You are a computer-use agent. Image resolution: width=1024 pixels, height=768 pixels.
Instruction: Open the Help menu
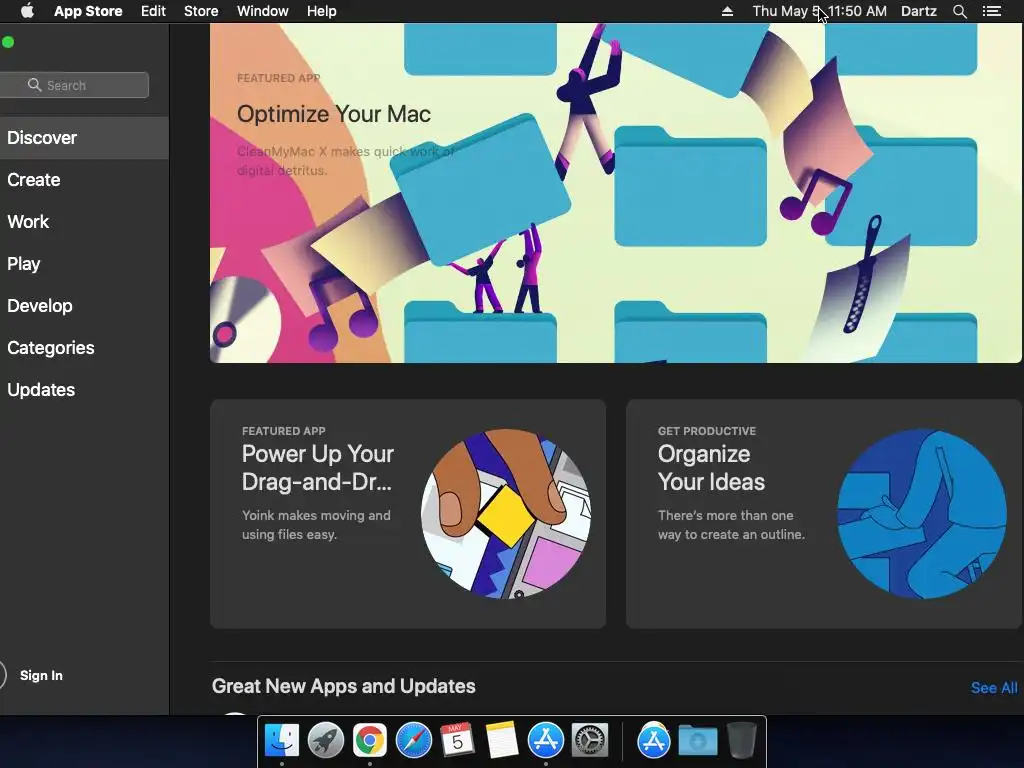(x=321, y=11)
